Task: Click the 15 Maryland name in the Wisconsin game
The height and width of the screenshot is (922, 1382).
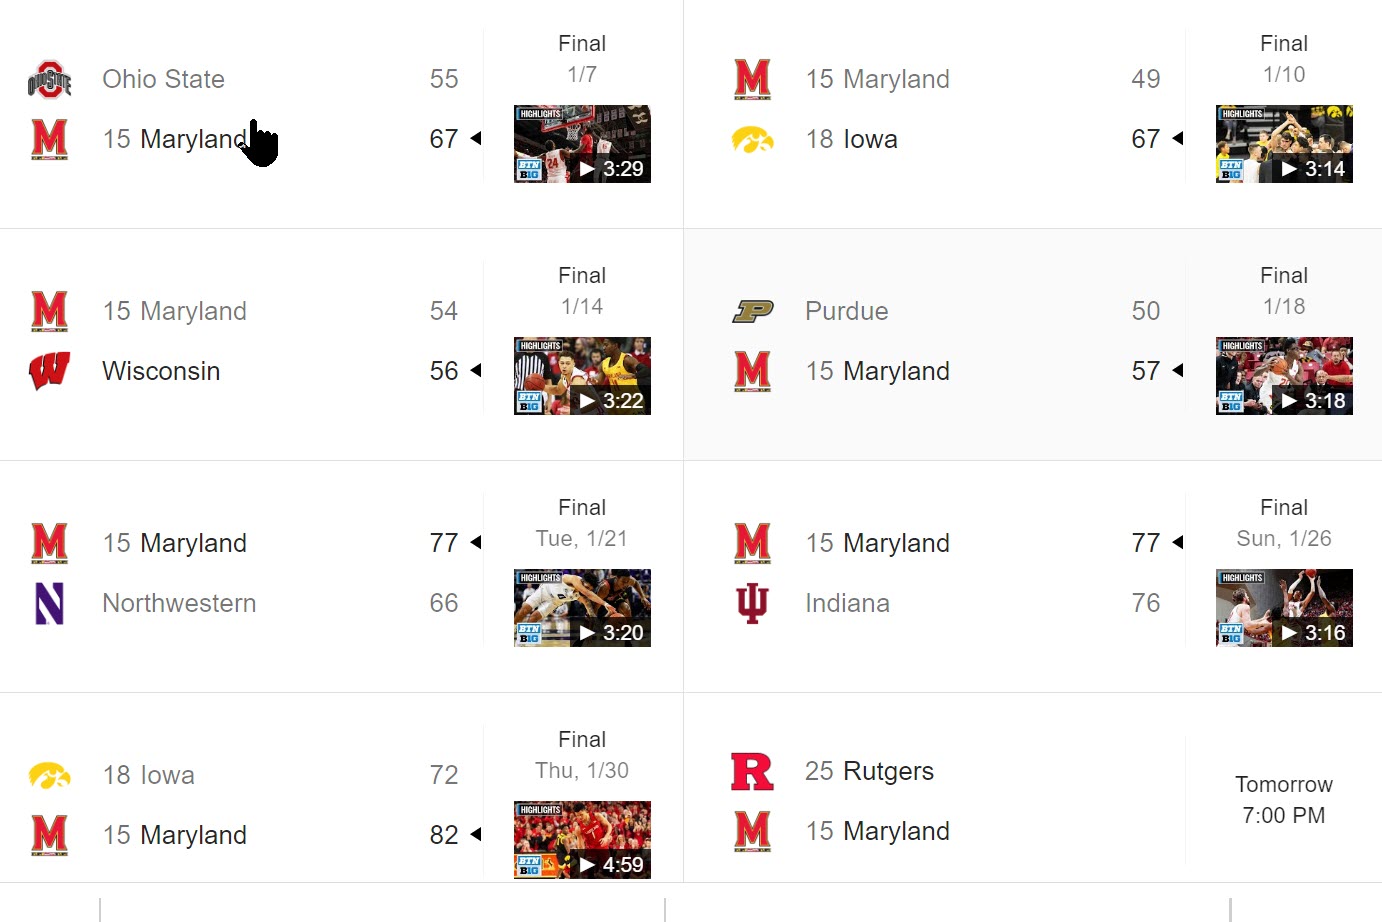Action: click(x=174, y=311)
